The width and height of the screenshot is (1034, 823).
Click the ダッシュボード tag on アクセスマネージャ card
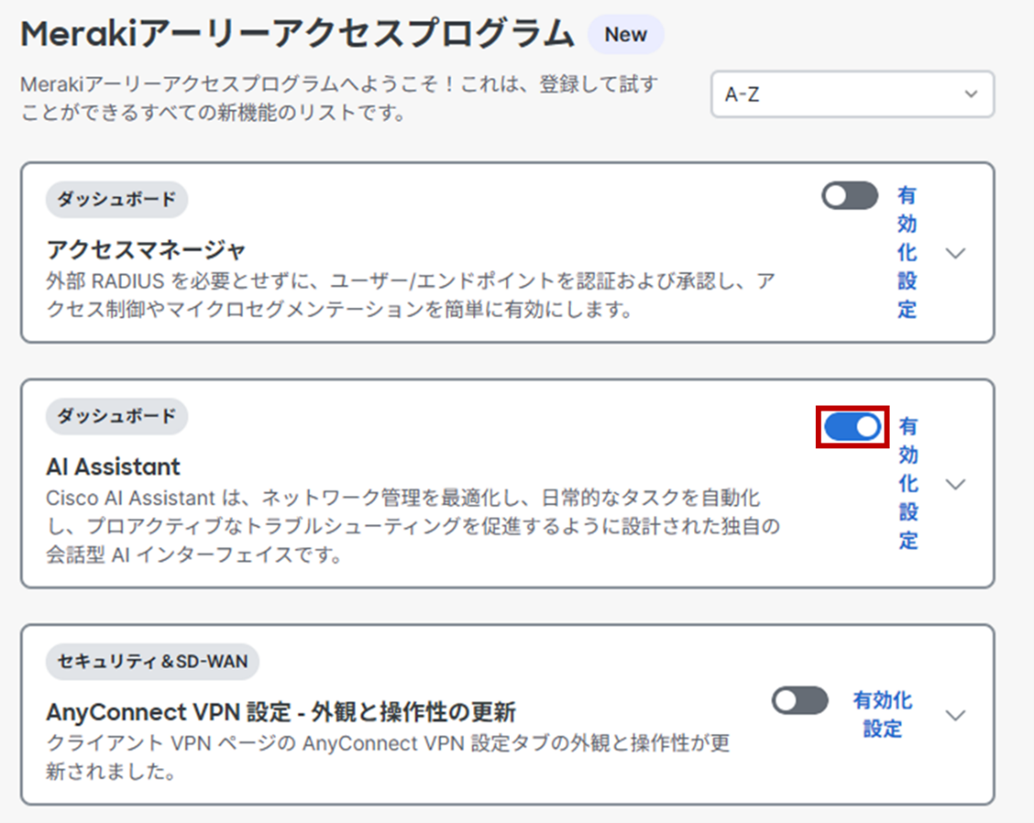[x=117, y=199]
